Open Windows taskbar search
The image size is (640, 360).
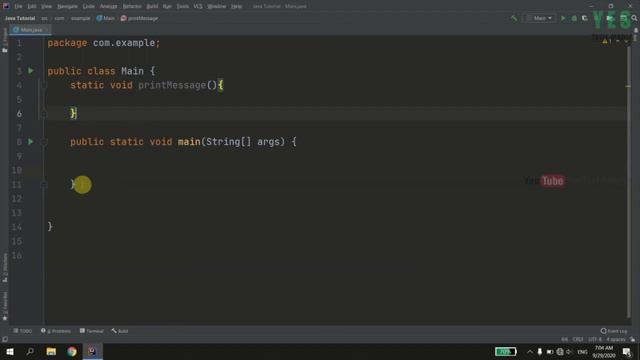pyautogui.click(x=30, y=351)
